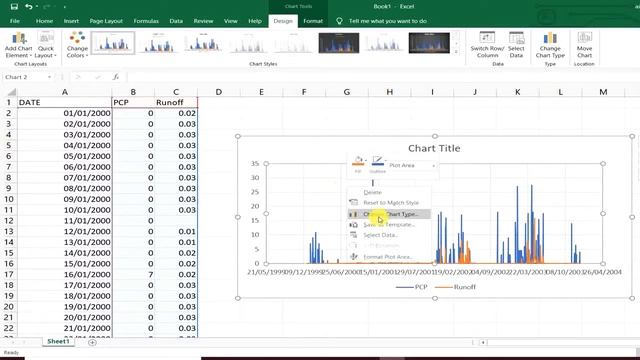Image resolution: width=640 pixels, height=360 pixels.
Task: Click the Fill button in mini toolbar
Action: [358, 164]
